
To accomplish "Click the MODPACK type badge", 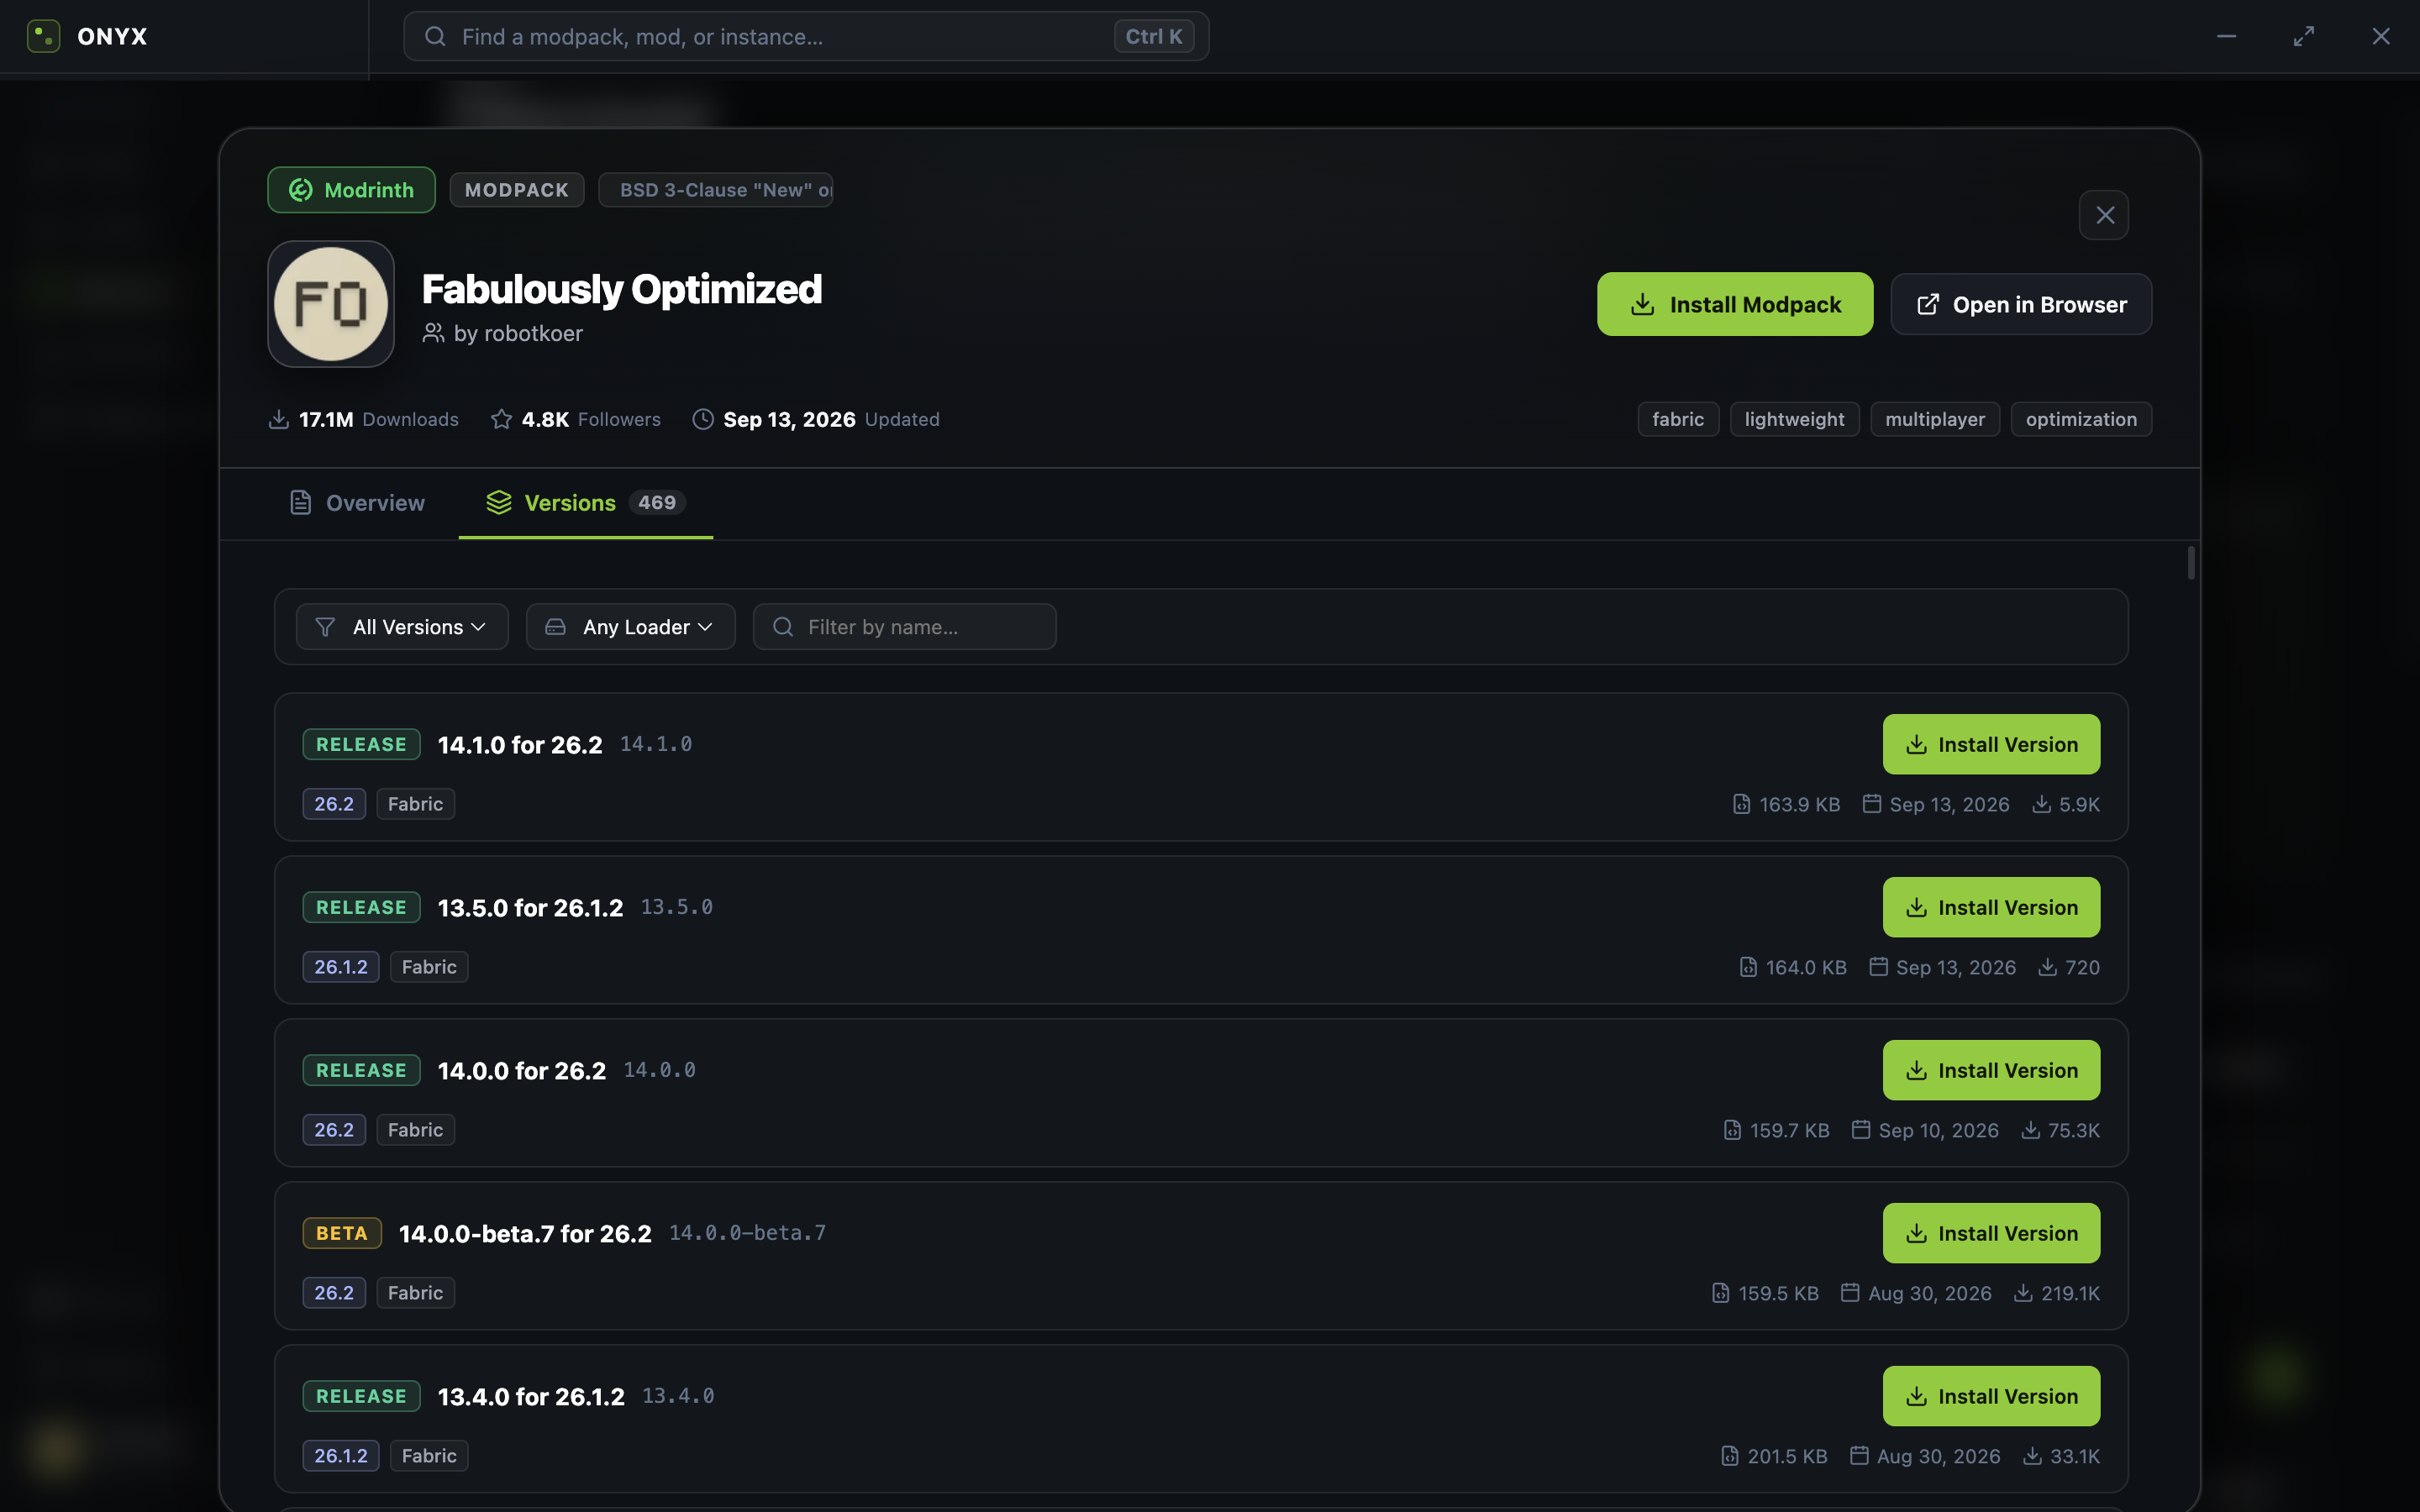I will click(516, 190).
